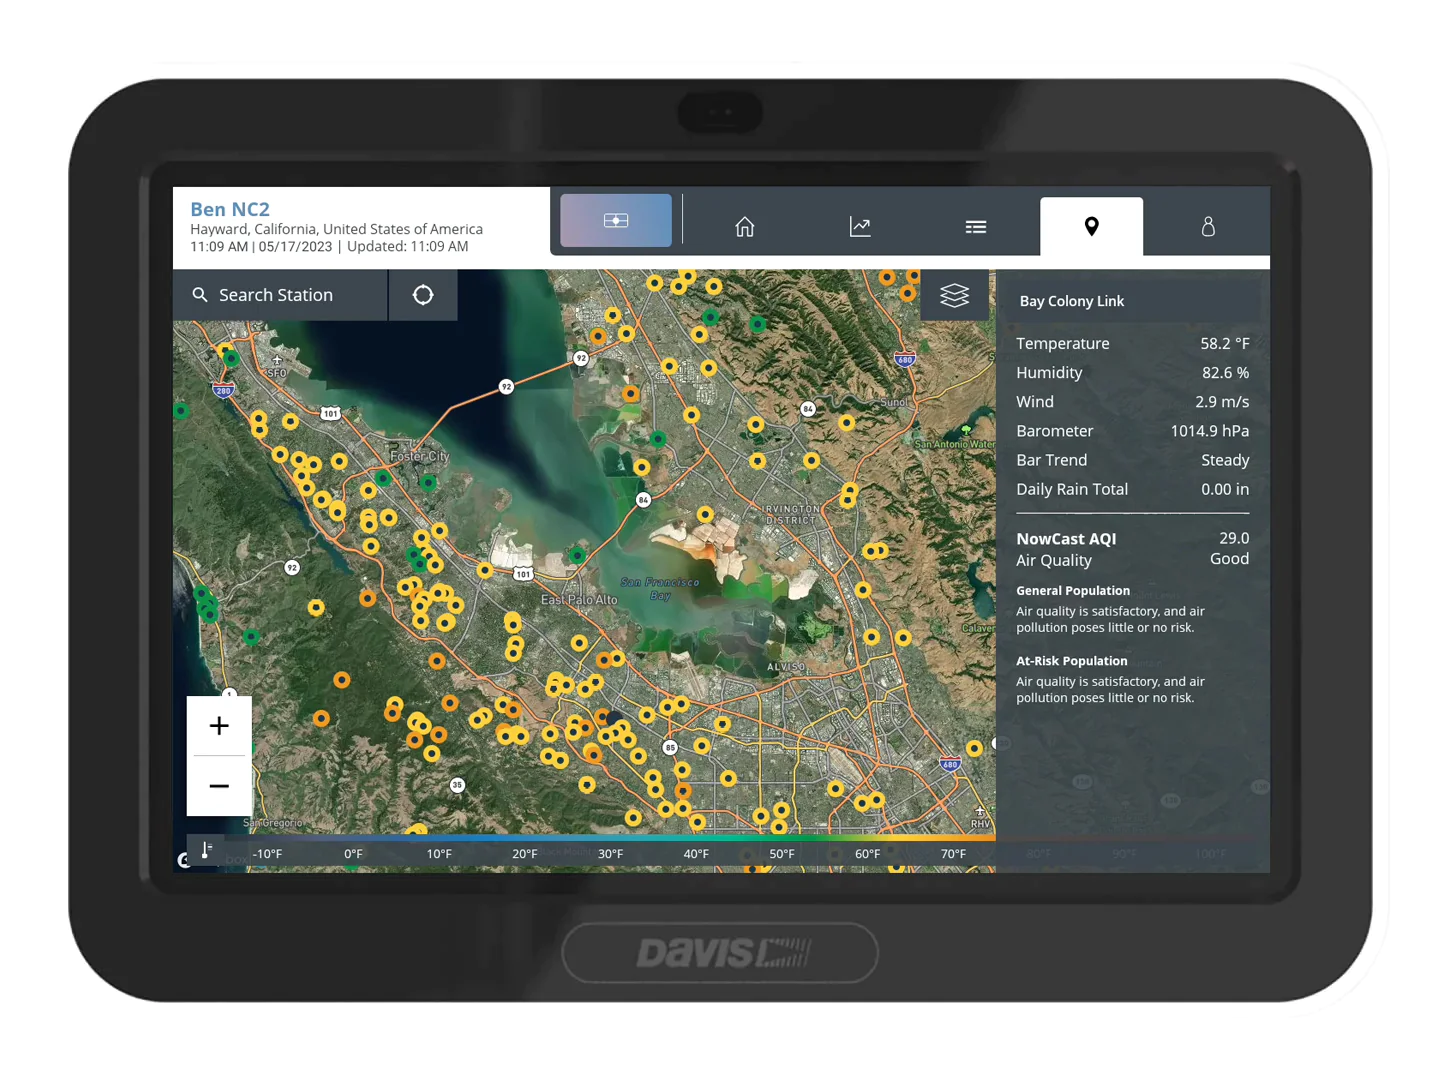
Task: Select the charts/graph data icon
Action: tap(860, 226)
